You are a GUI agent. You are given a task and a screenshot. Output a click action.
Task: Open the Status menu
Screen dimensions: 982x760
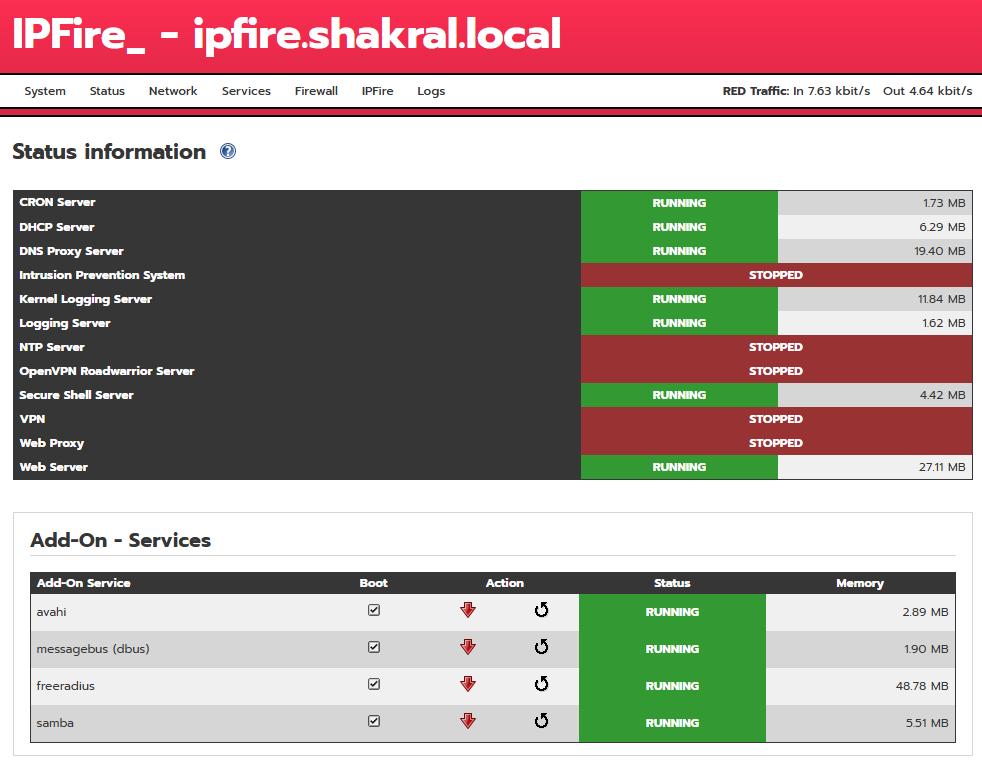click(x=107, y=91)
